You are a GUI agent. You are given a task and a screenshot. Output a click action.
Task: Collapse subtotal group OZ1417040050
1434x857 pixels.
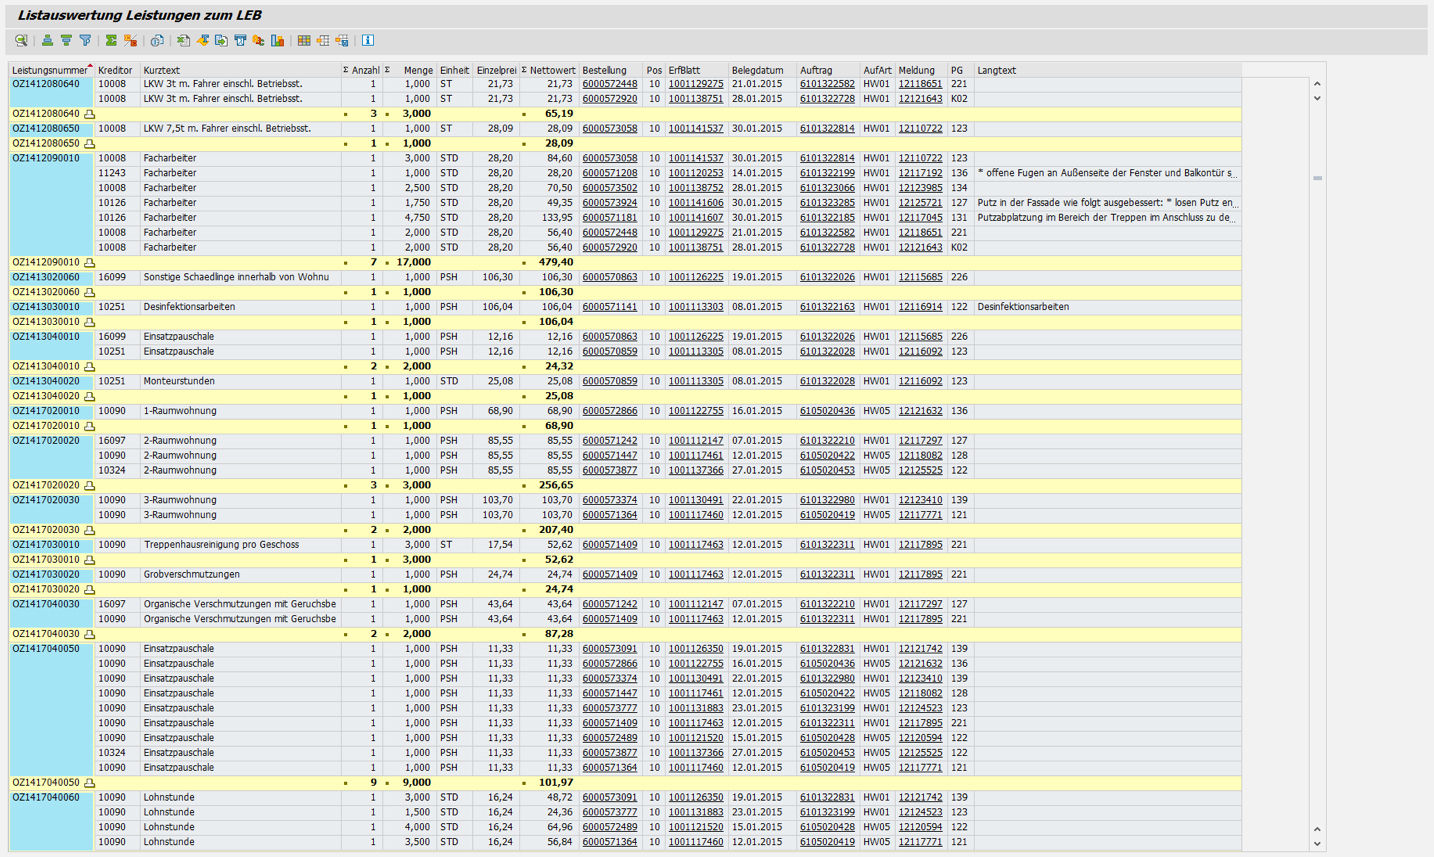pyautogui.click(x=89, y=783)
